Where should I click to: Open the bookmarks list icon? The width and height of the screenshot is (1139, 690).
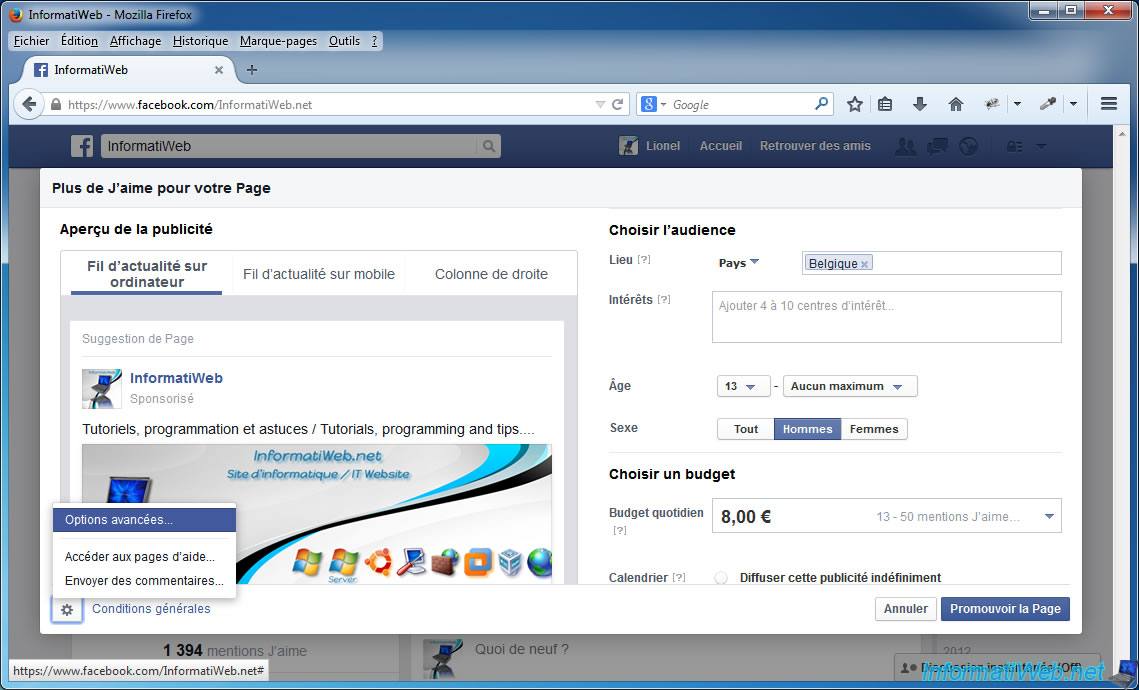pyautogui.click(x=885, y=105)
